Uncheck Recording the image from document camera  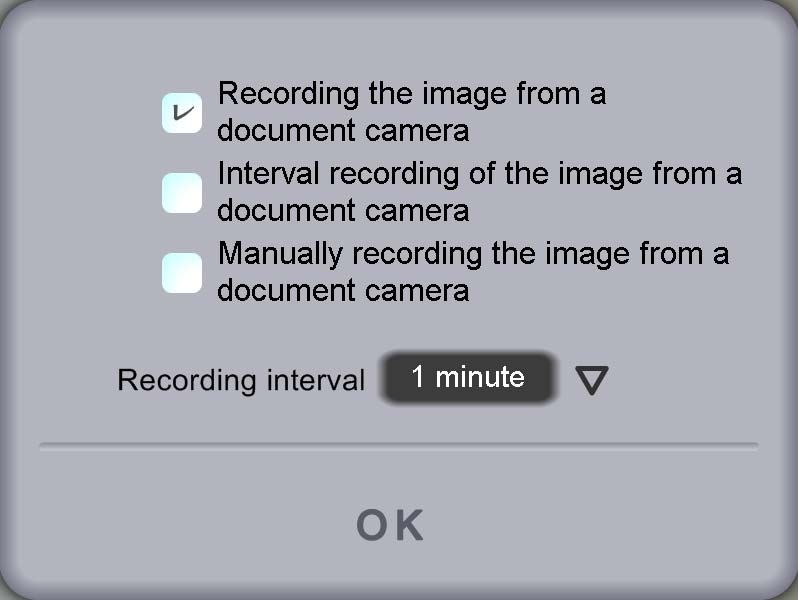tap(182, 113)
